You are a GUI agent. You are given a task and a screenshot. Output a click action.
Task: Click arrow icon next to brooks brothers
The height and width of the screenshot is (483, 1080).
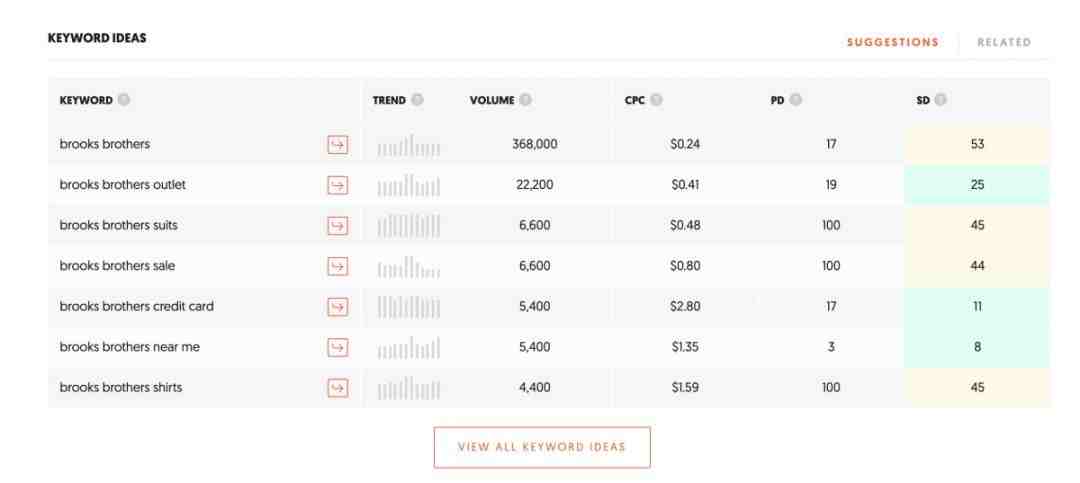(x=338, y=145)
